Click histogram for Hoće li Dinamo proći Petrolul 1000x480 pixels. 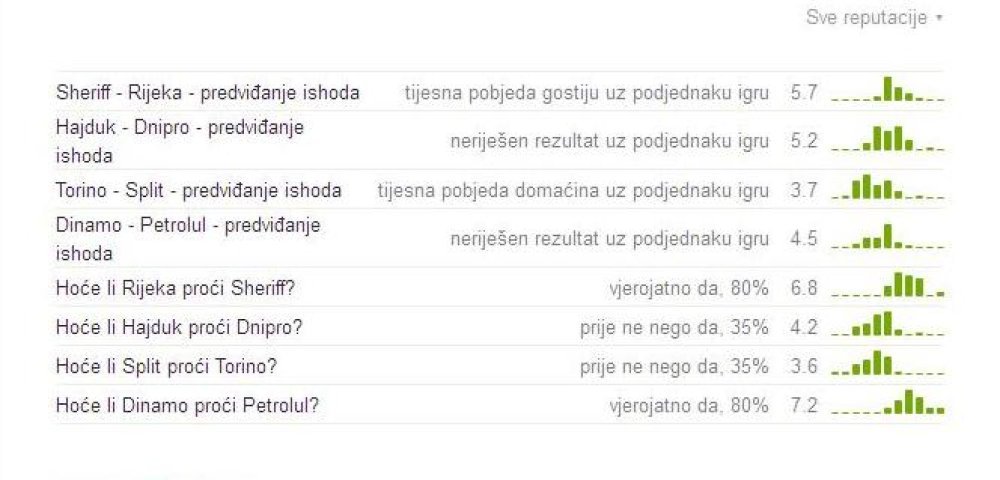point(888,402)
